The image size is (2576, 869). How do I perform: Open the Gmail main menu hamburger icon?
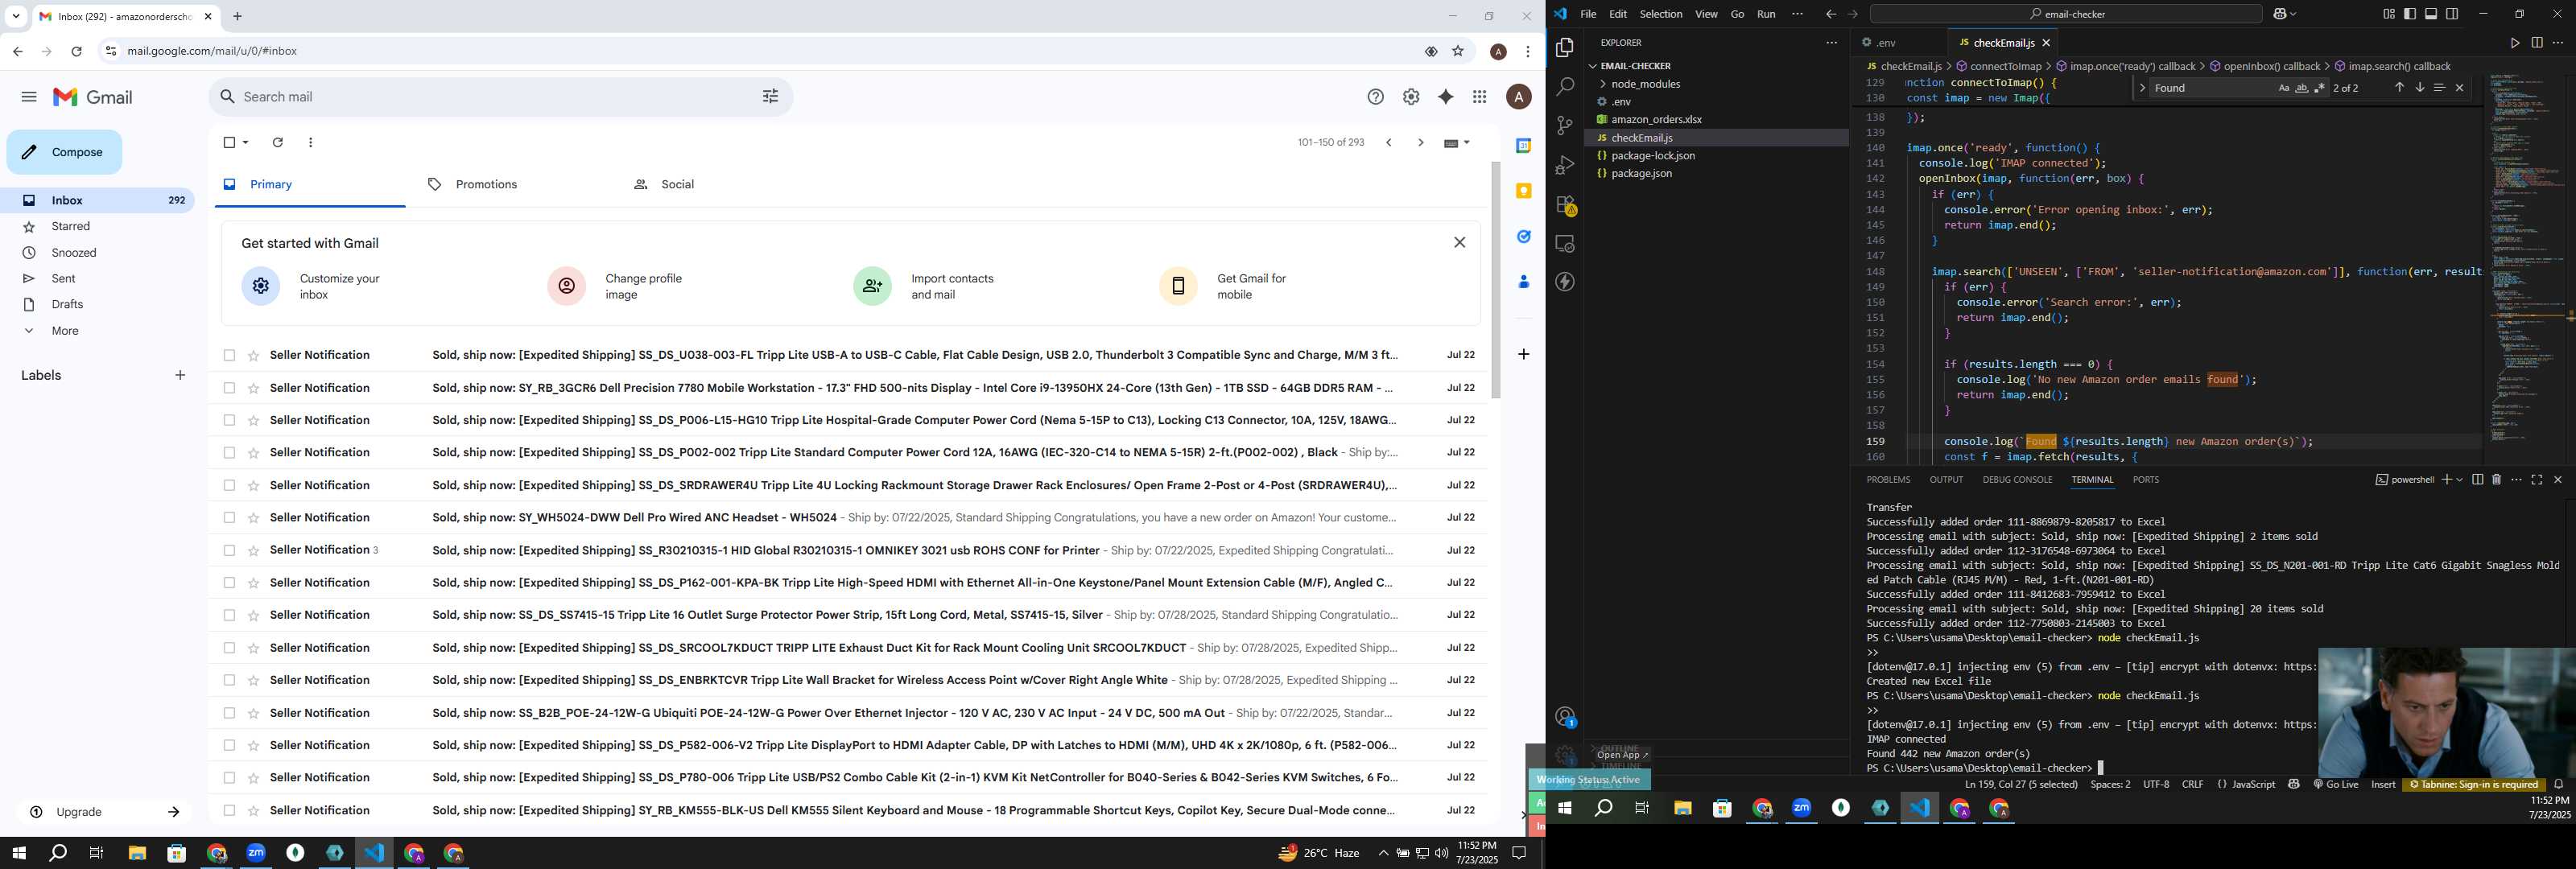pos(29,97)
